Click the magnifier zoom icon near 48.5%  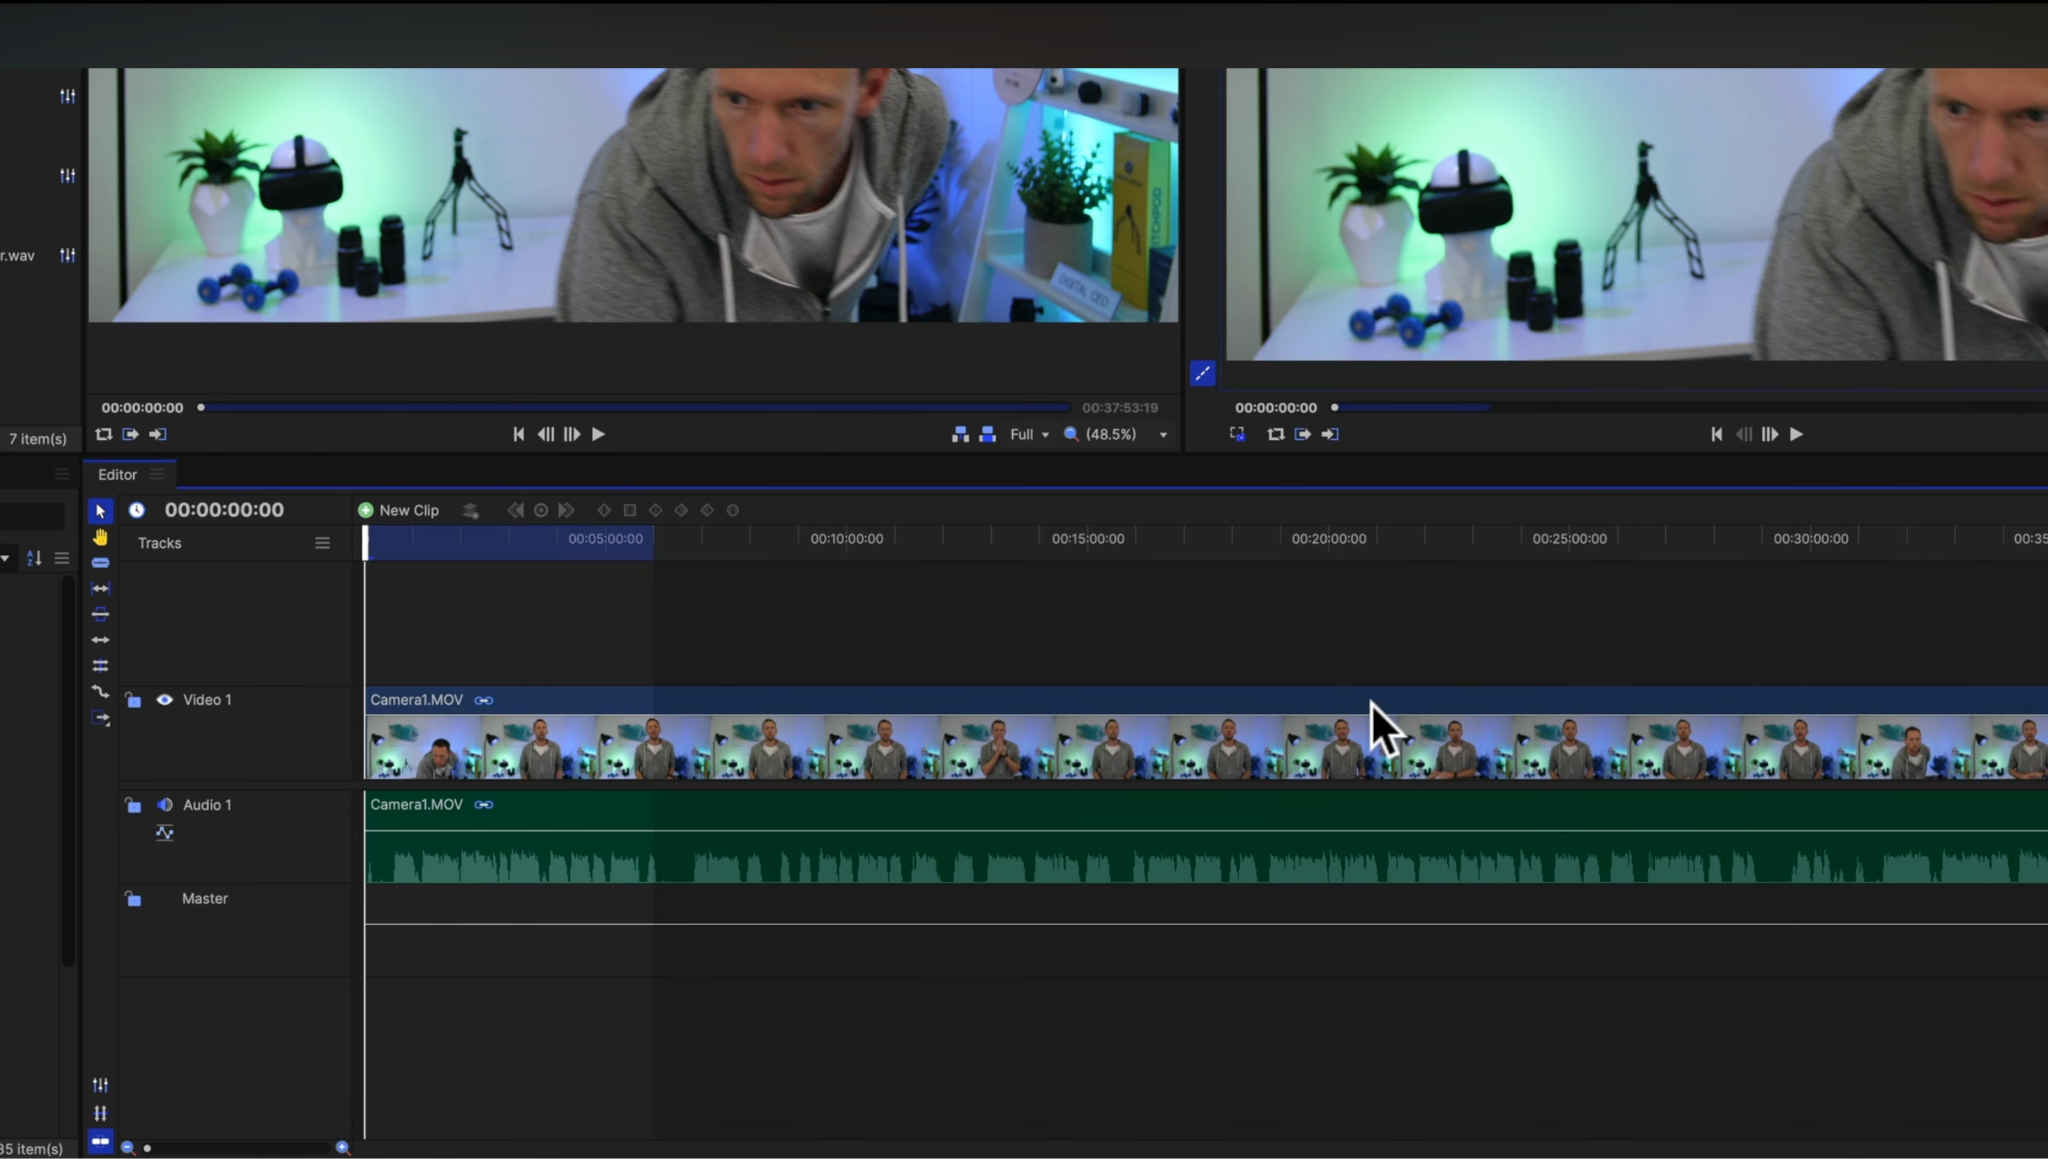(1070, 434)
